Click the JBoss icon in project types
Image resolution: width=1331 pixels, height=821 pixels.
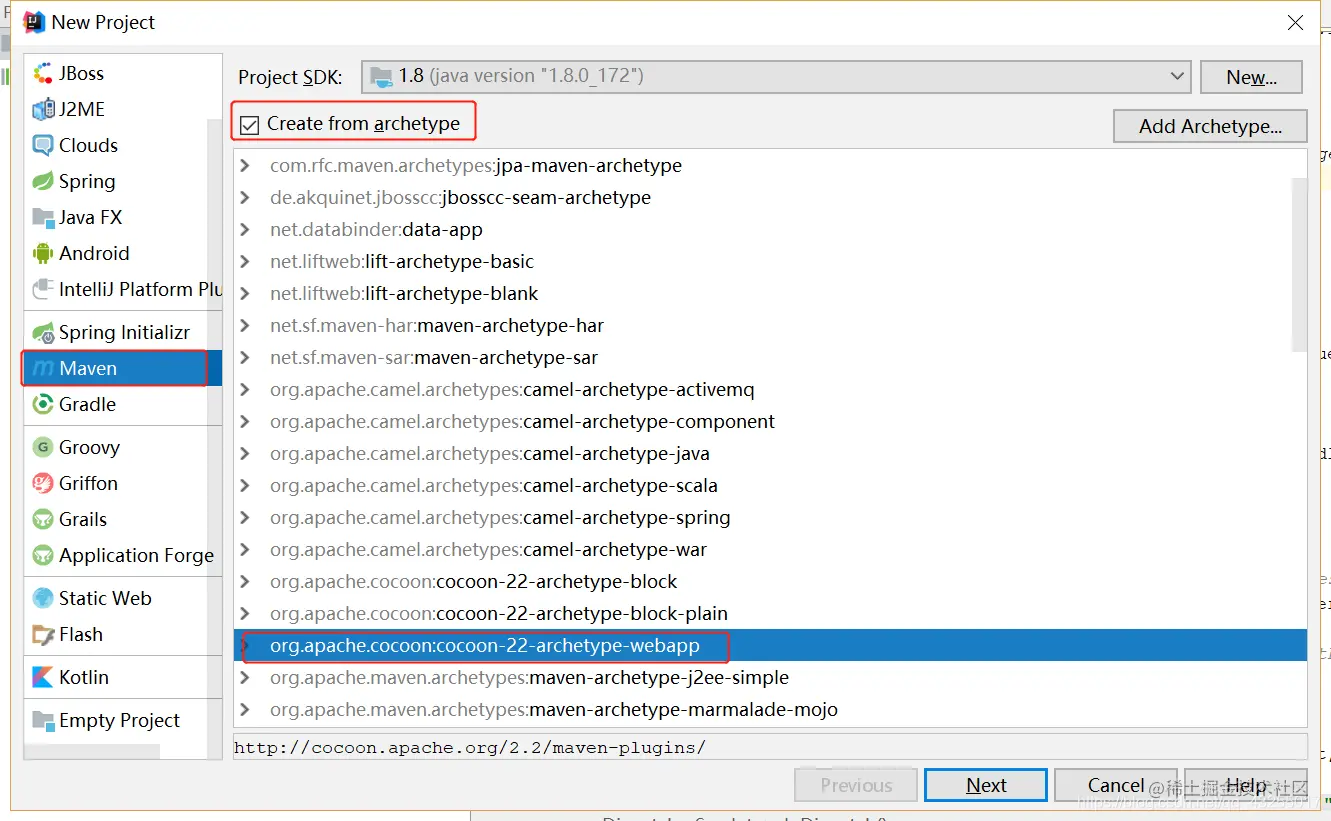tap(42, 73)
